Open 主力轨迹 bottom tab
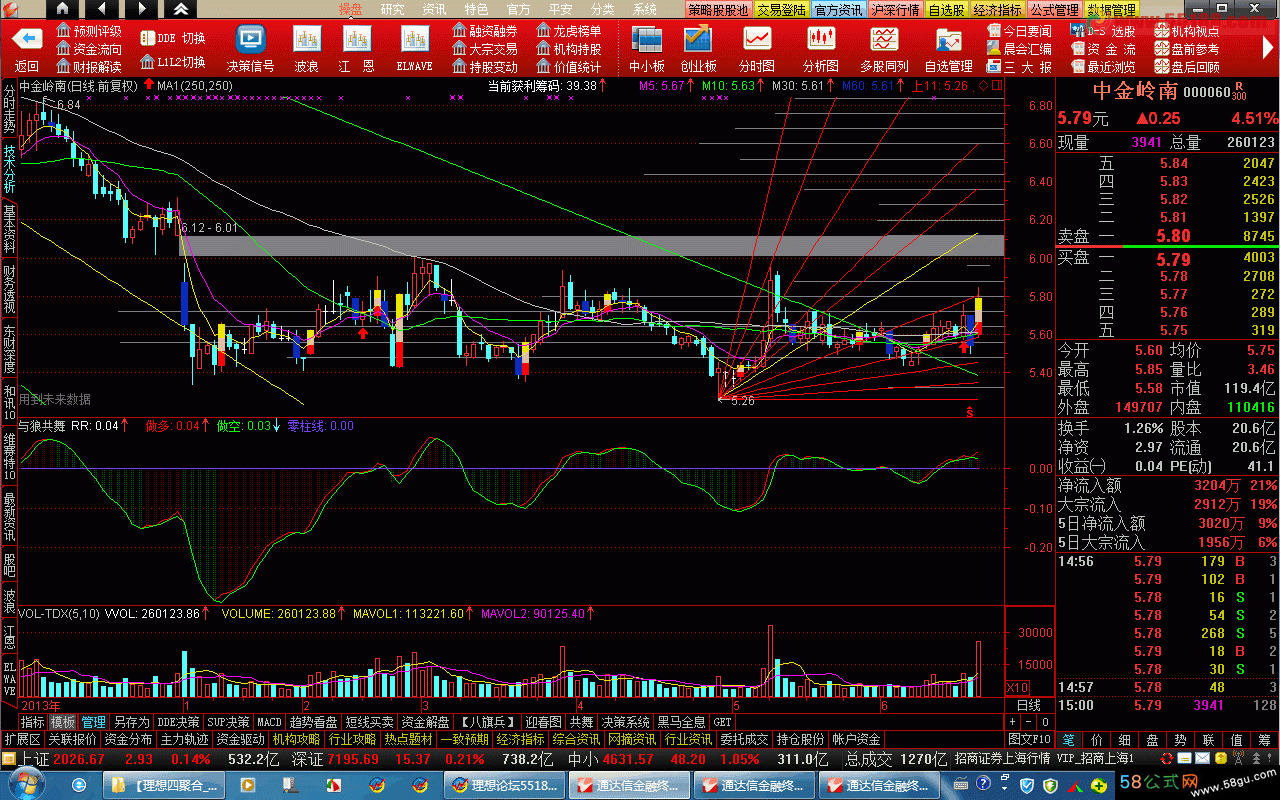 pyautogui.click(x=185, y=739)
